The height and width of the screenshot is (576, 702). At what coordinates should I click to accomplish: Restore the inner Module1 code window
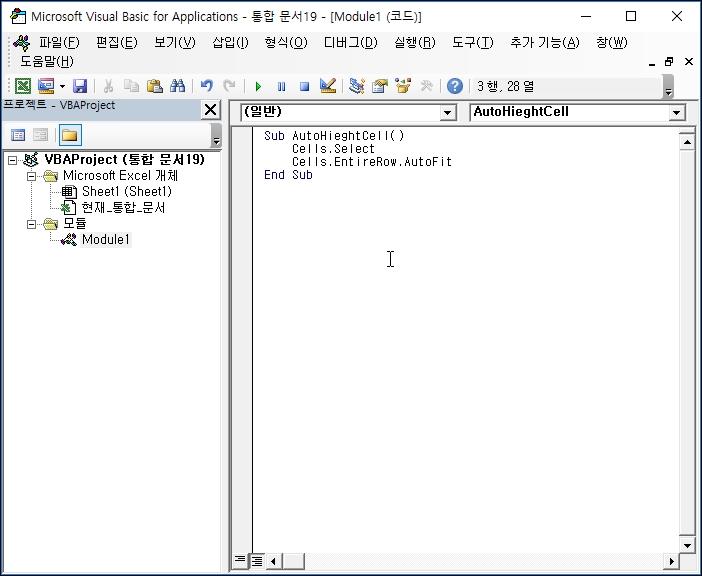[x=669, y=61]
